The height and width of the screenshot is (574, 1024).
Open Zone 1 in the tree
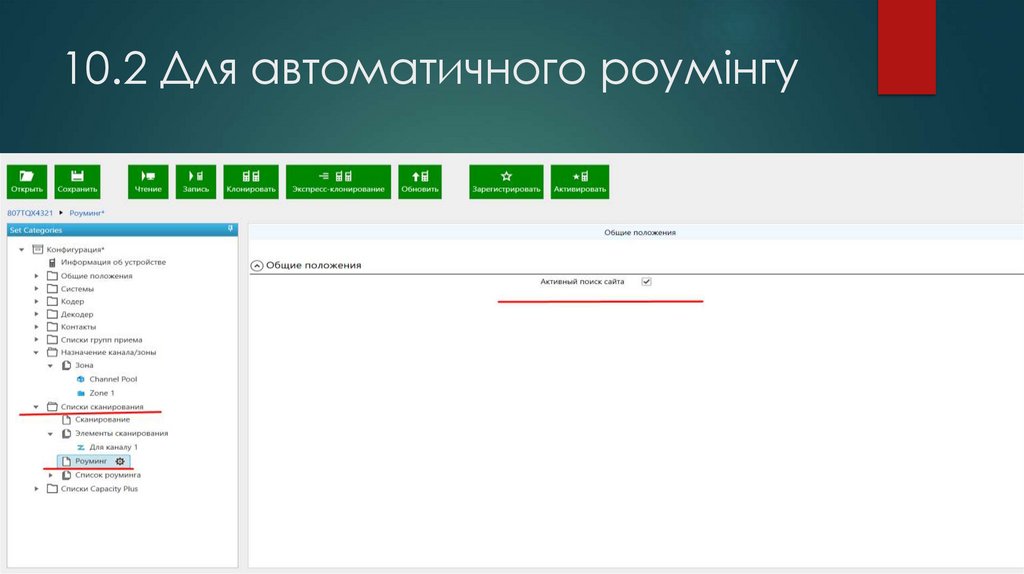point(102,393)
